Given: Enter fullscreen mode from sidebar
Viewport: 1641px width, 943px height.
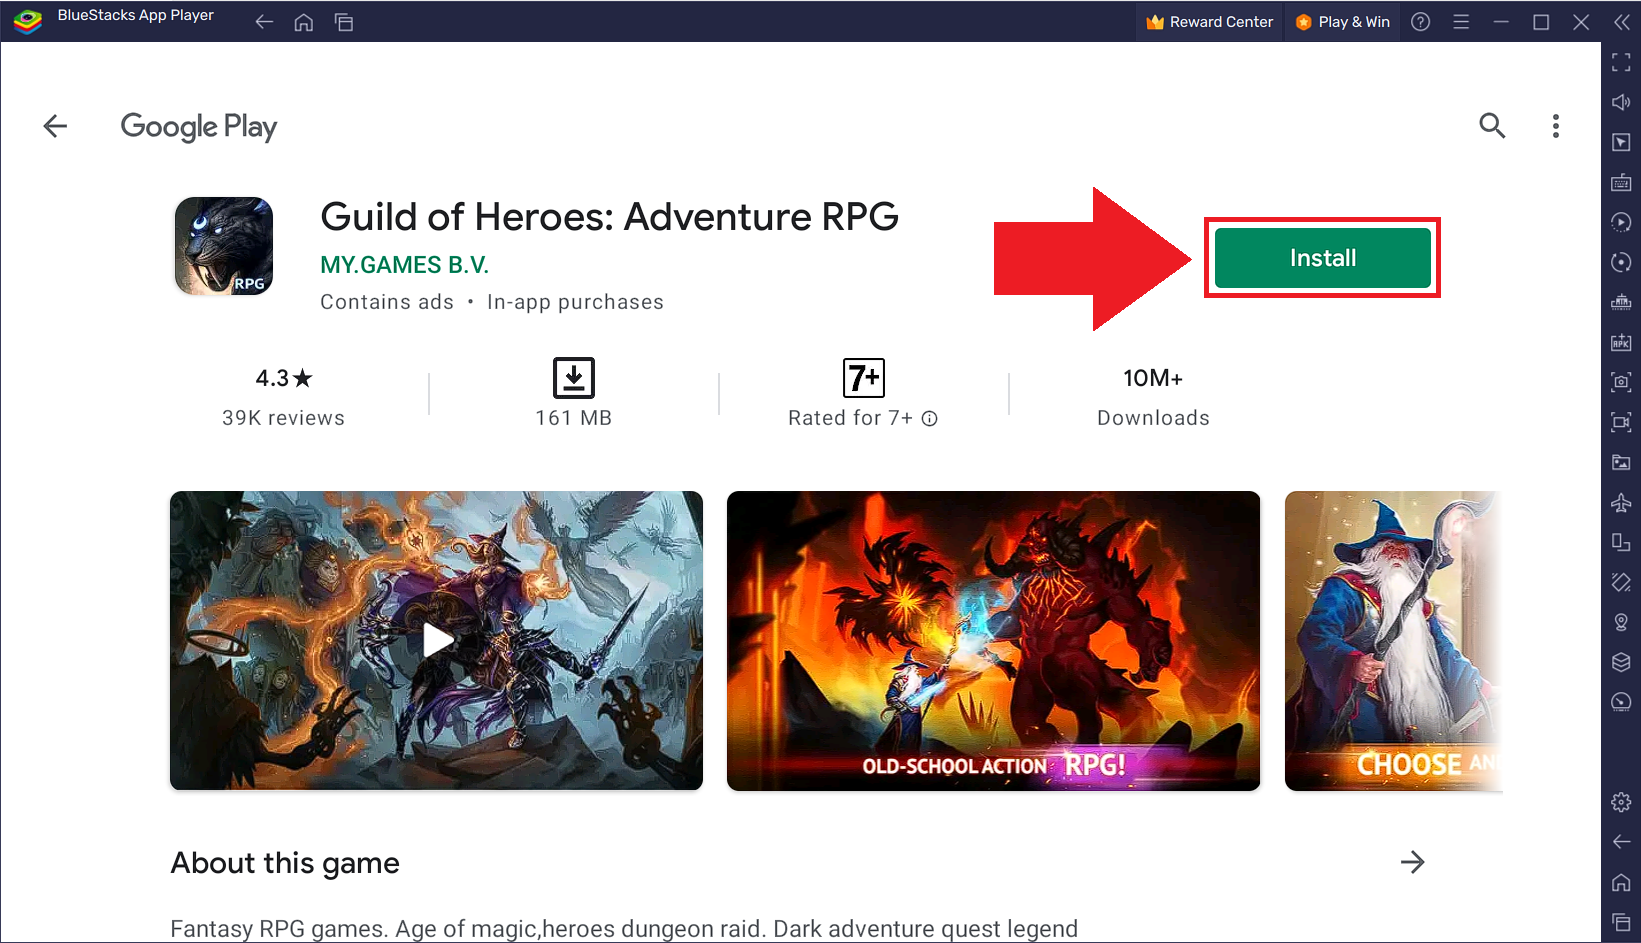Looking at the screenshot, I should pos(1621,62).
